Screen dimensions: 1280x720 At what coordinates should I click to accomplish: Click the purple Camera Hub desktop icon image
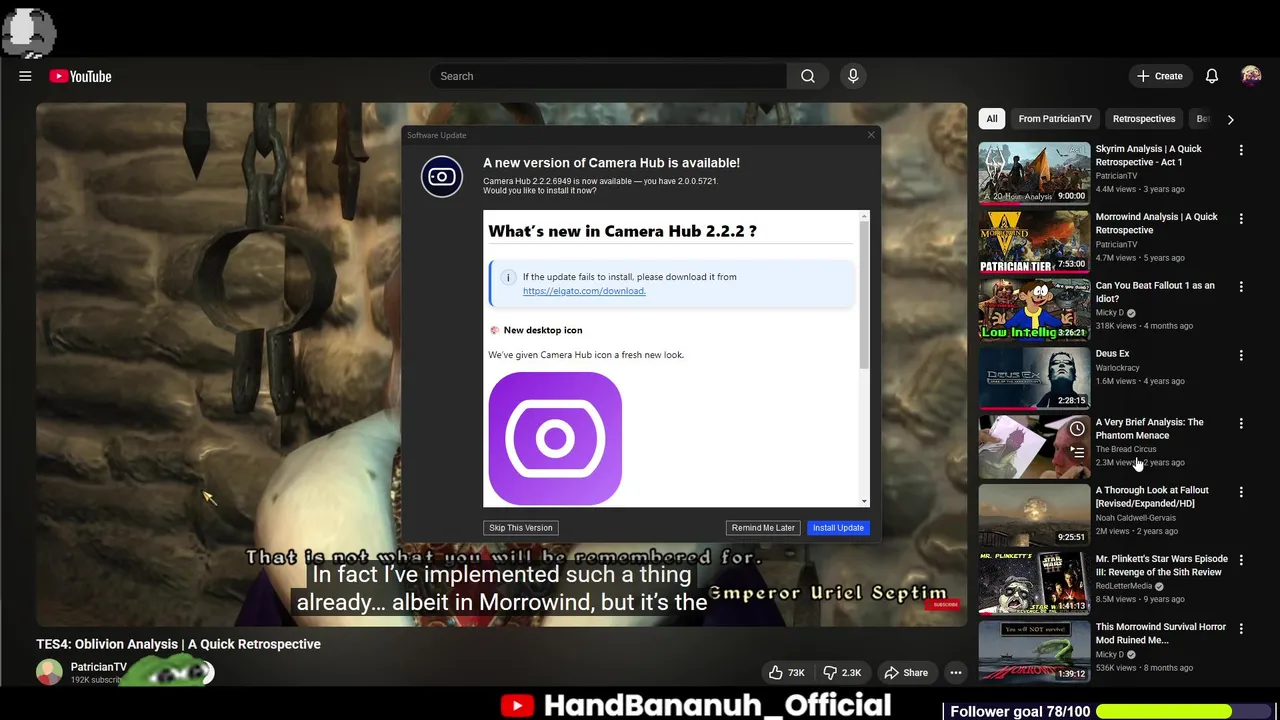coord(555,439)
